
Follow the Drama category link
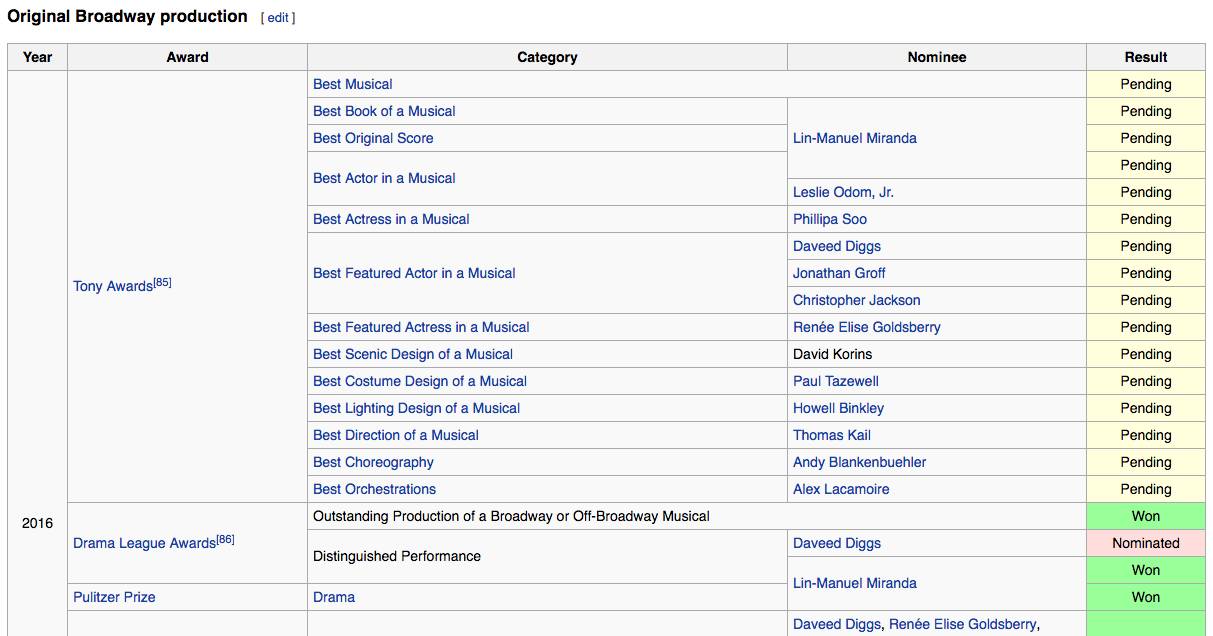click(x=334, y=597)
